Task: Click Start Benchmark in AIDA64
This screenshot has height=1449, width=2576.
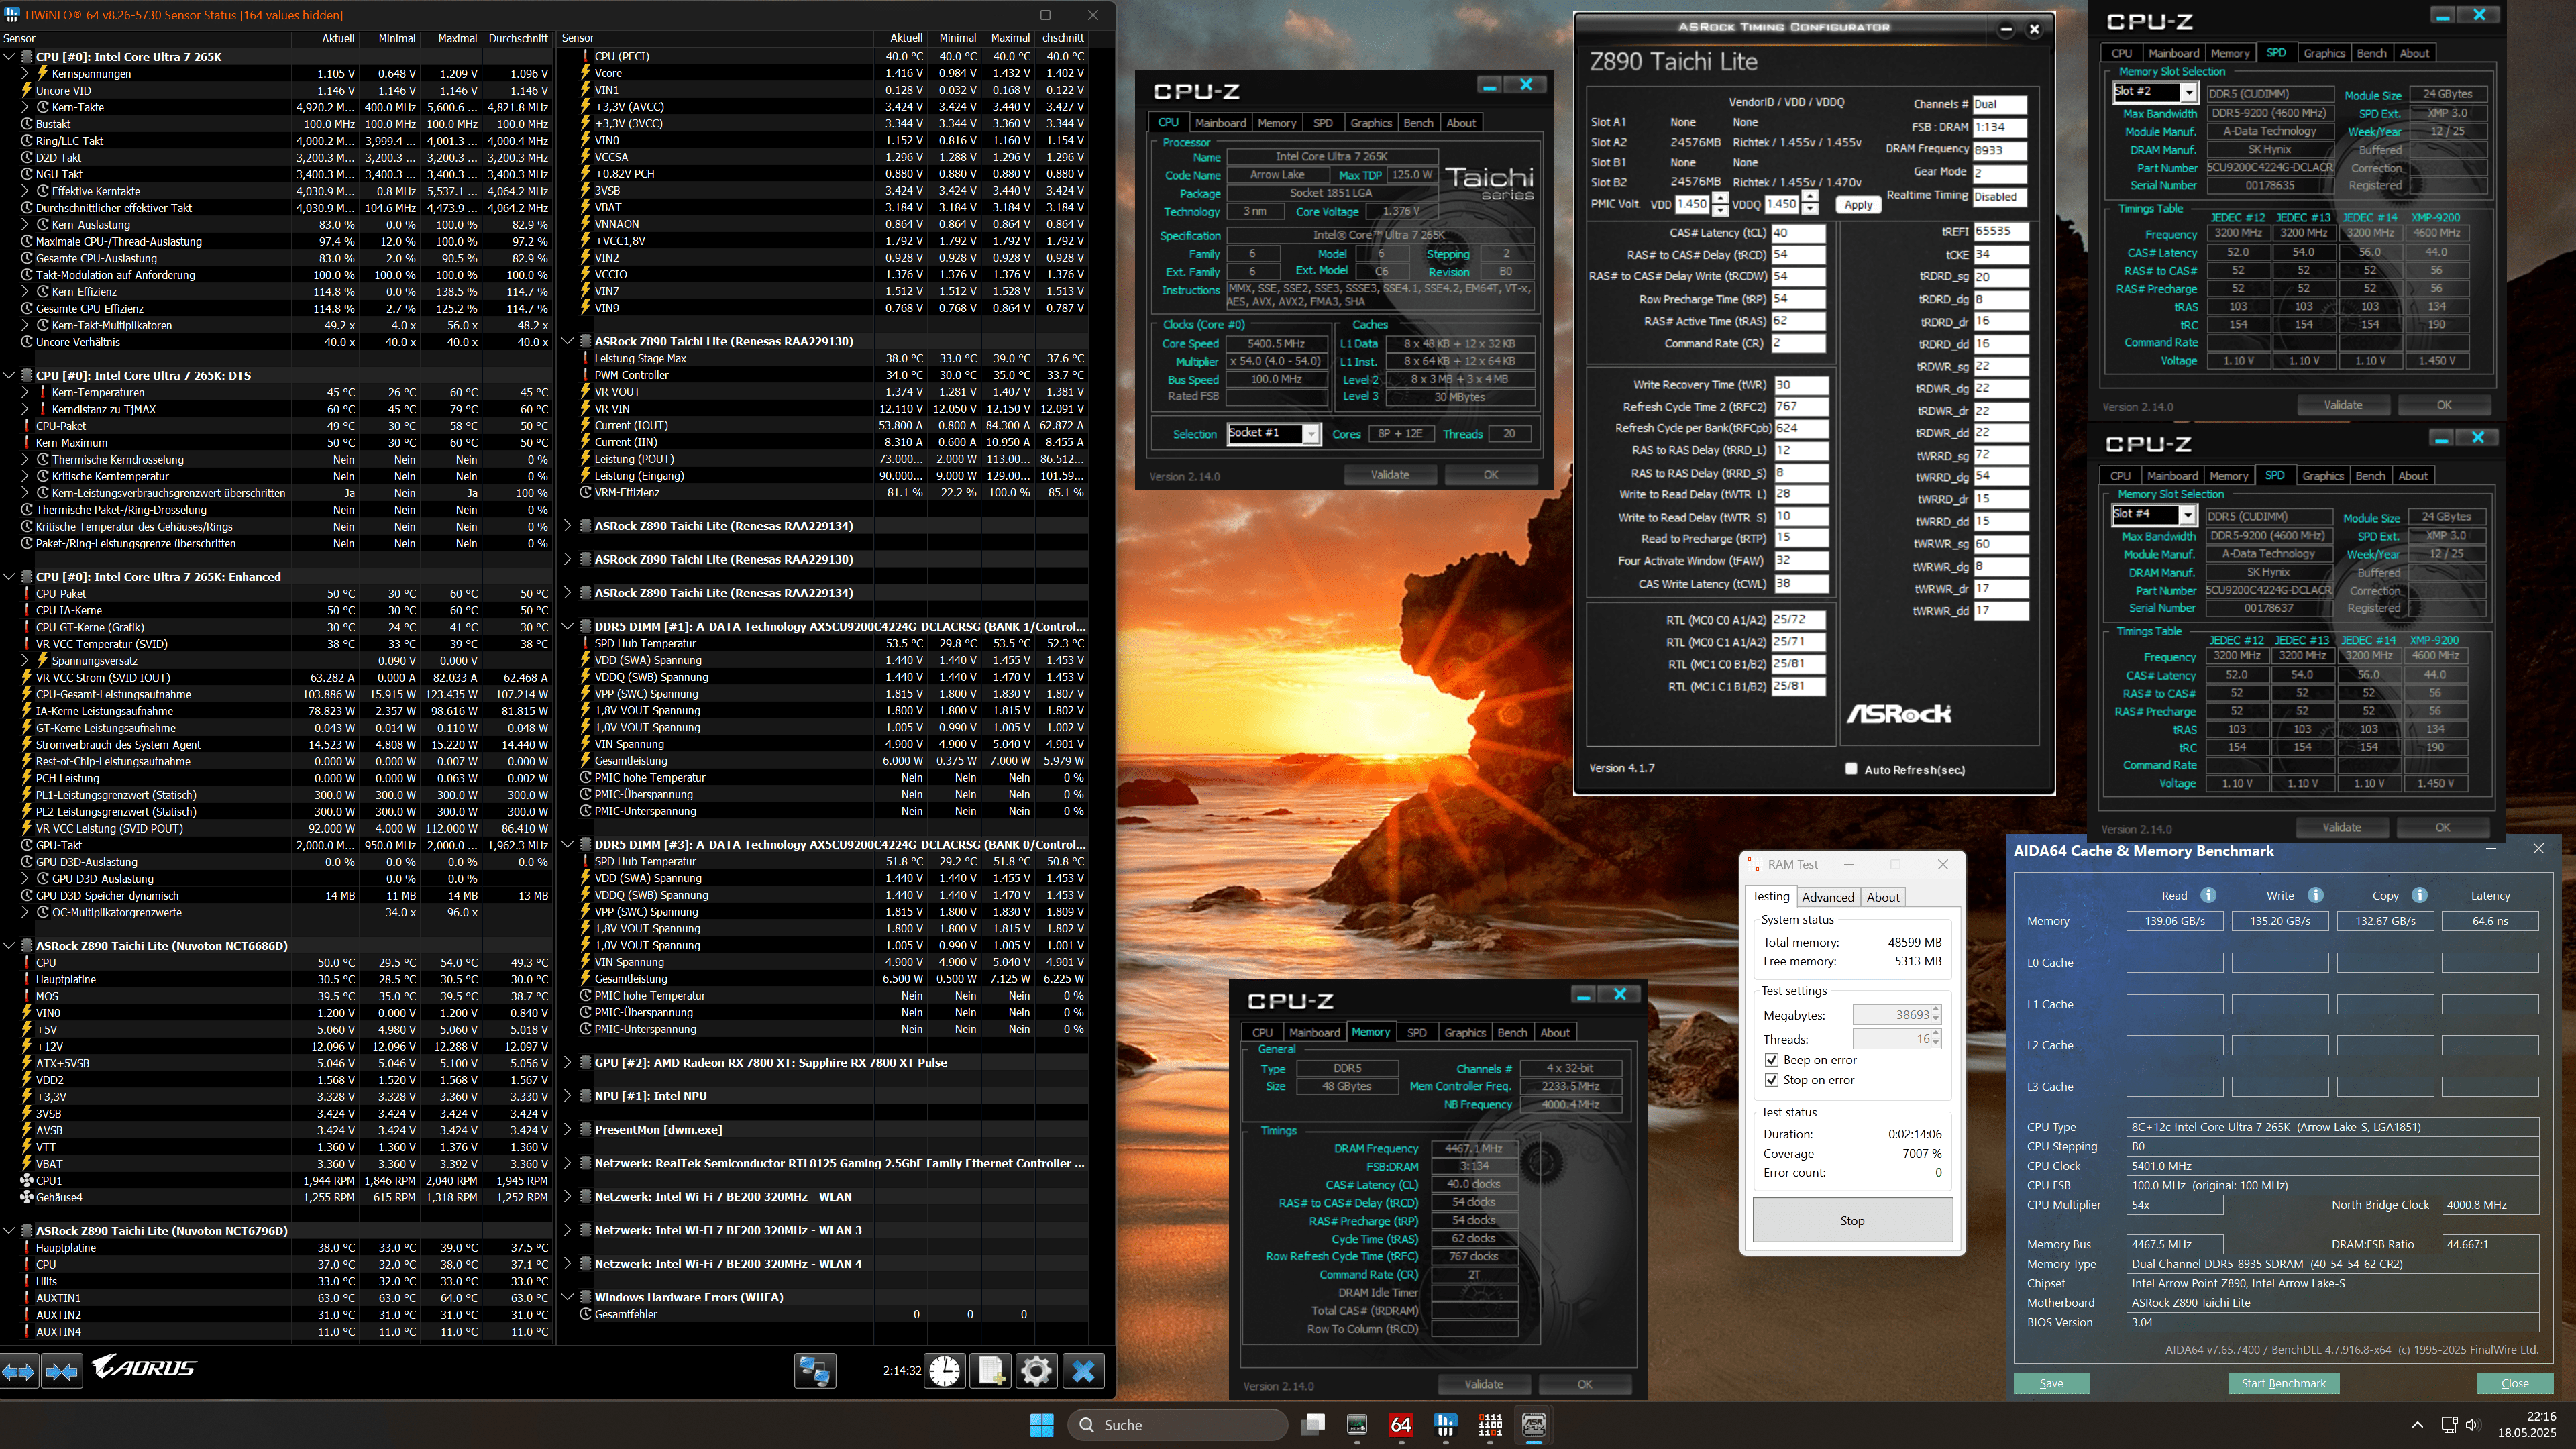Action: click(2283, 1383)
